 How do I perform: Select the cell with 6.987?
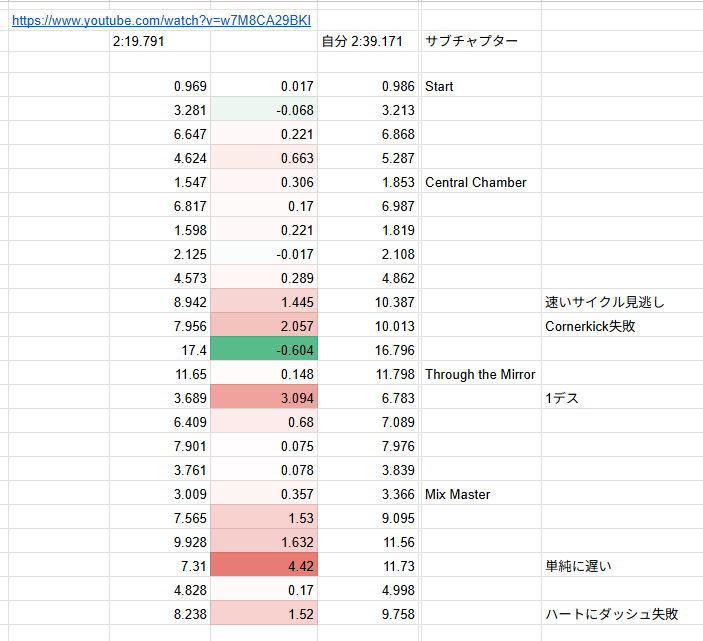368,206
